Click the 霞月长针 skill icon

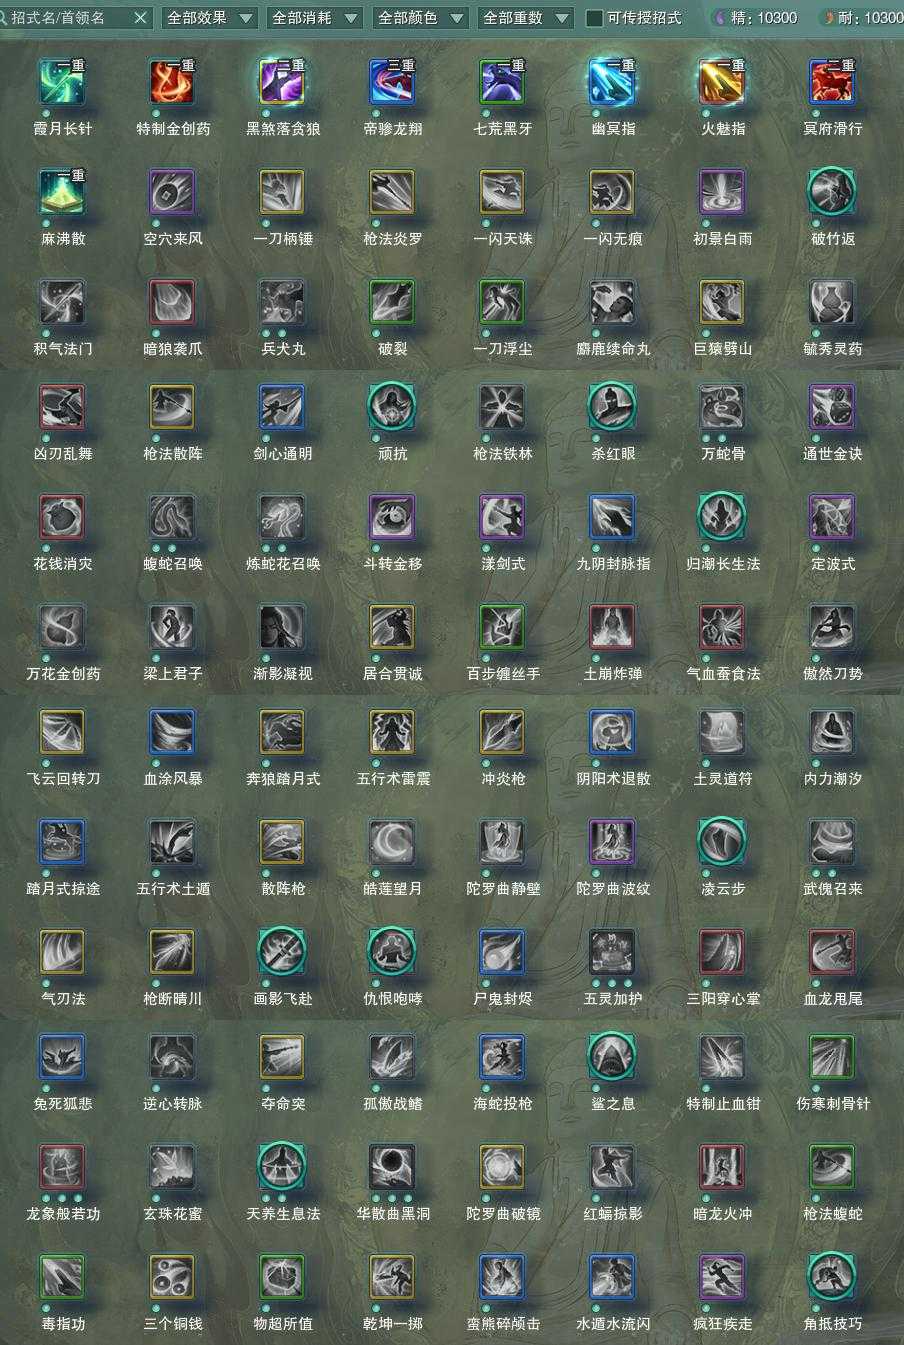[62, 82]
